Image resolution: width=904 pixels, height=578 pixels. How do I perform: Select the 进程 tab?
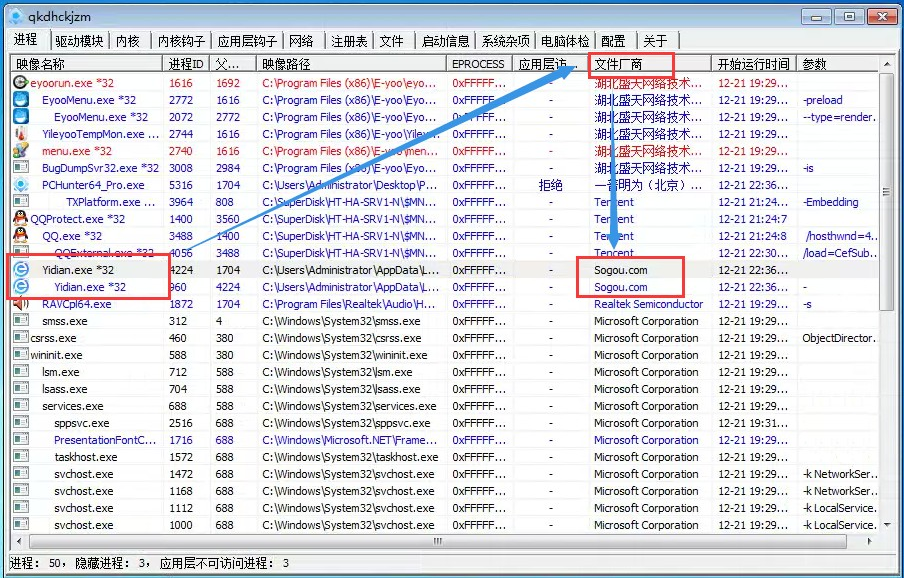tap(26, 39)
